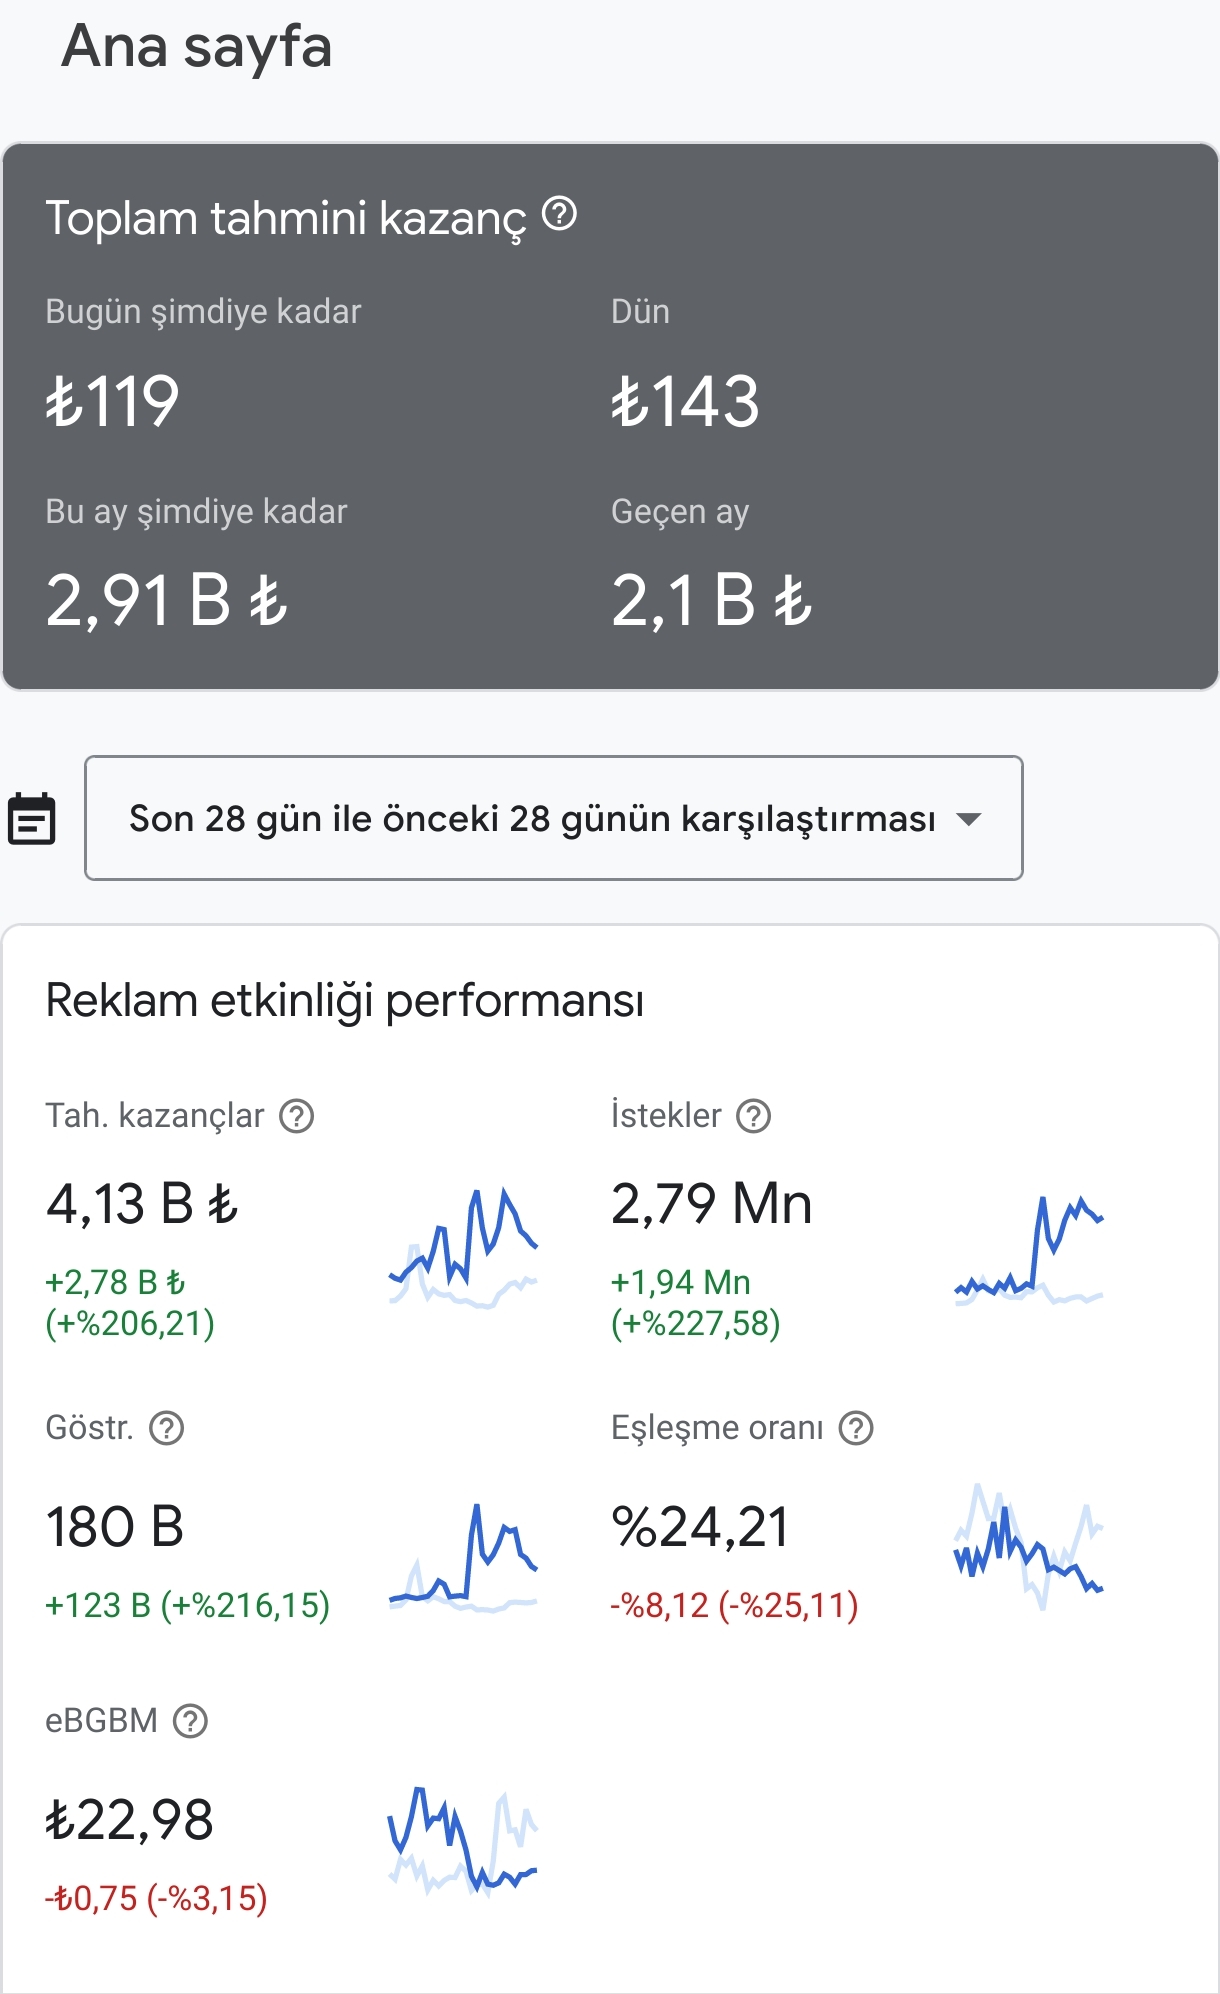Open the Eşleşme oranı sparkline chart

(1029, 1546)
